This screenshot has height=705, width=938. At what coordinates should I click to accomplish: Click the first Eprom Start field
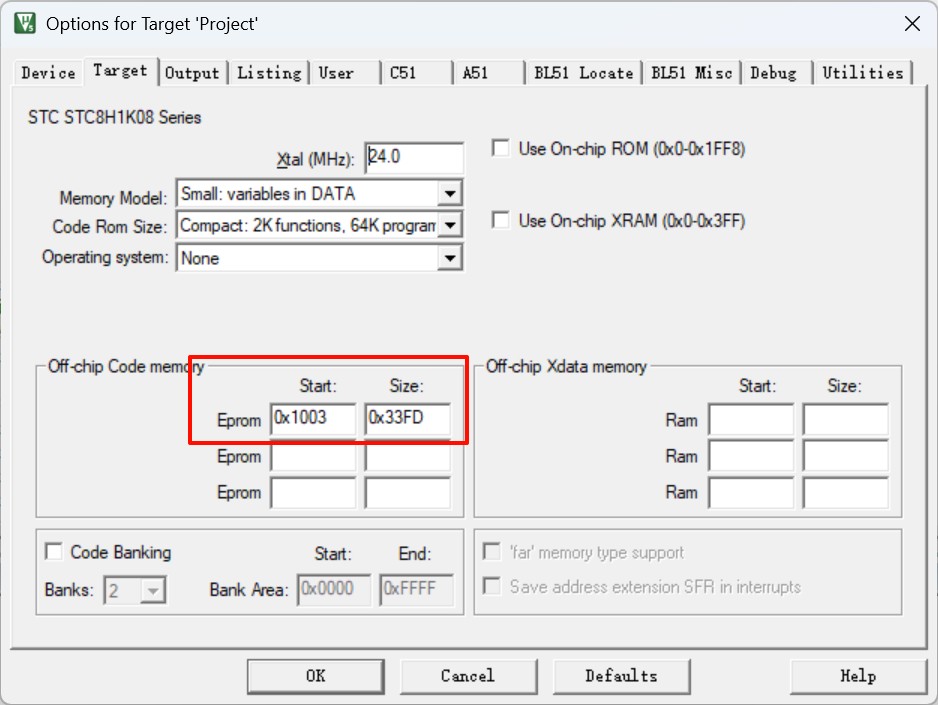[312, 419]
